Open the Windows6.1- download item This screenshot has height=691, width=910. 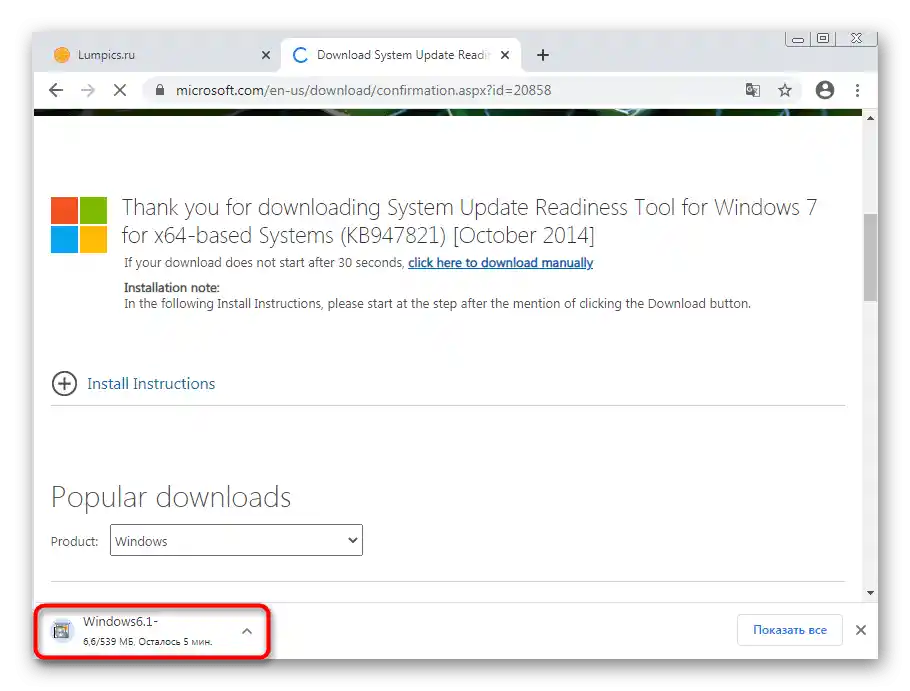[x=152, y=631]
